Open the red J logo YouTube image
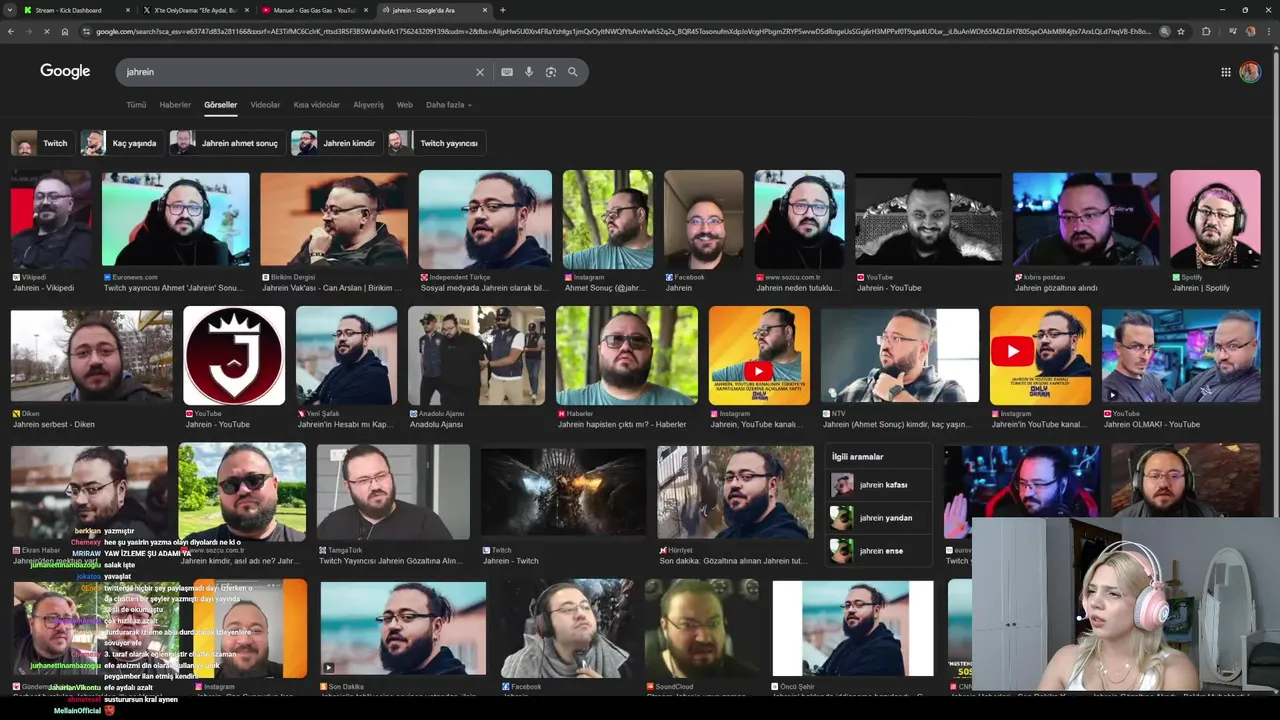The image size is (1280, 720). point(234,355)
